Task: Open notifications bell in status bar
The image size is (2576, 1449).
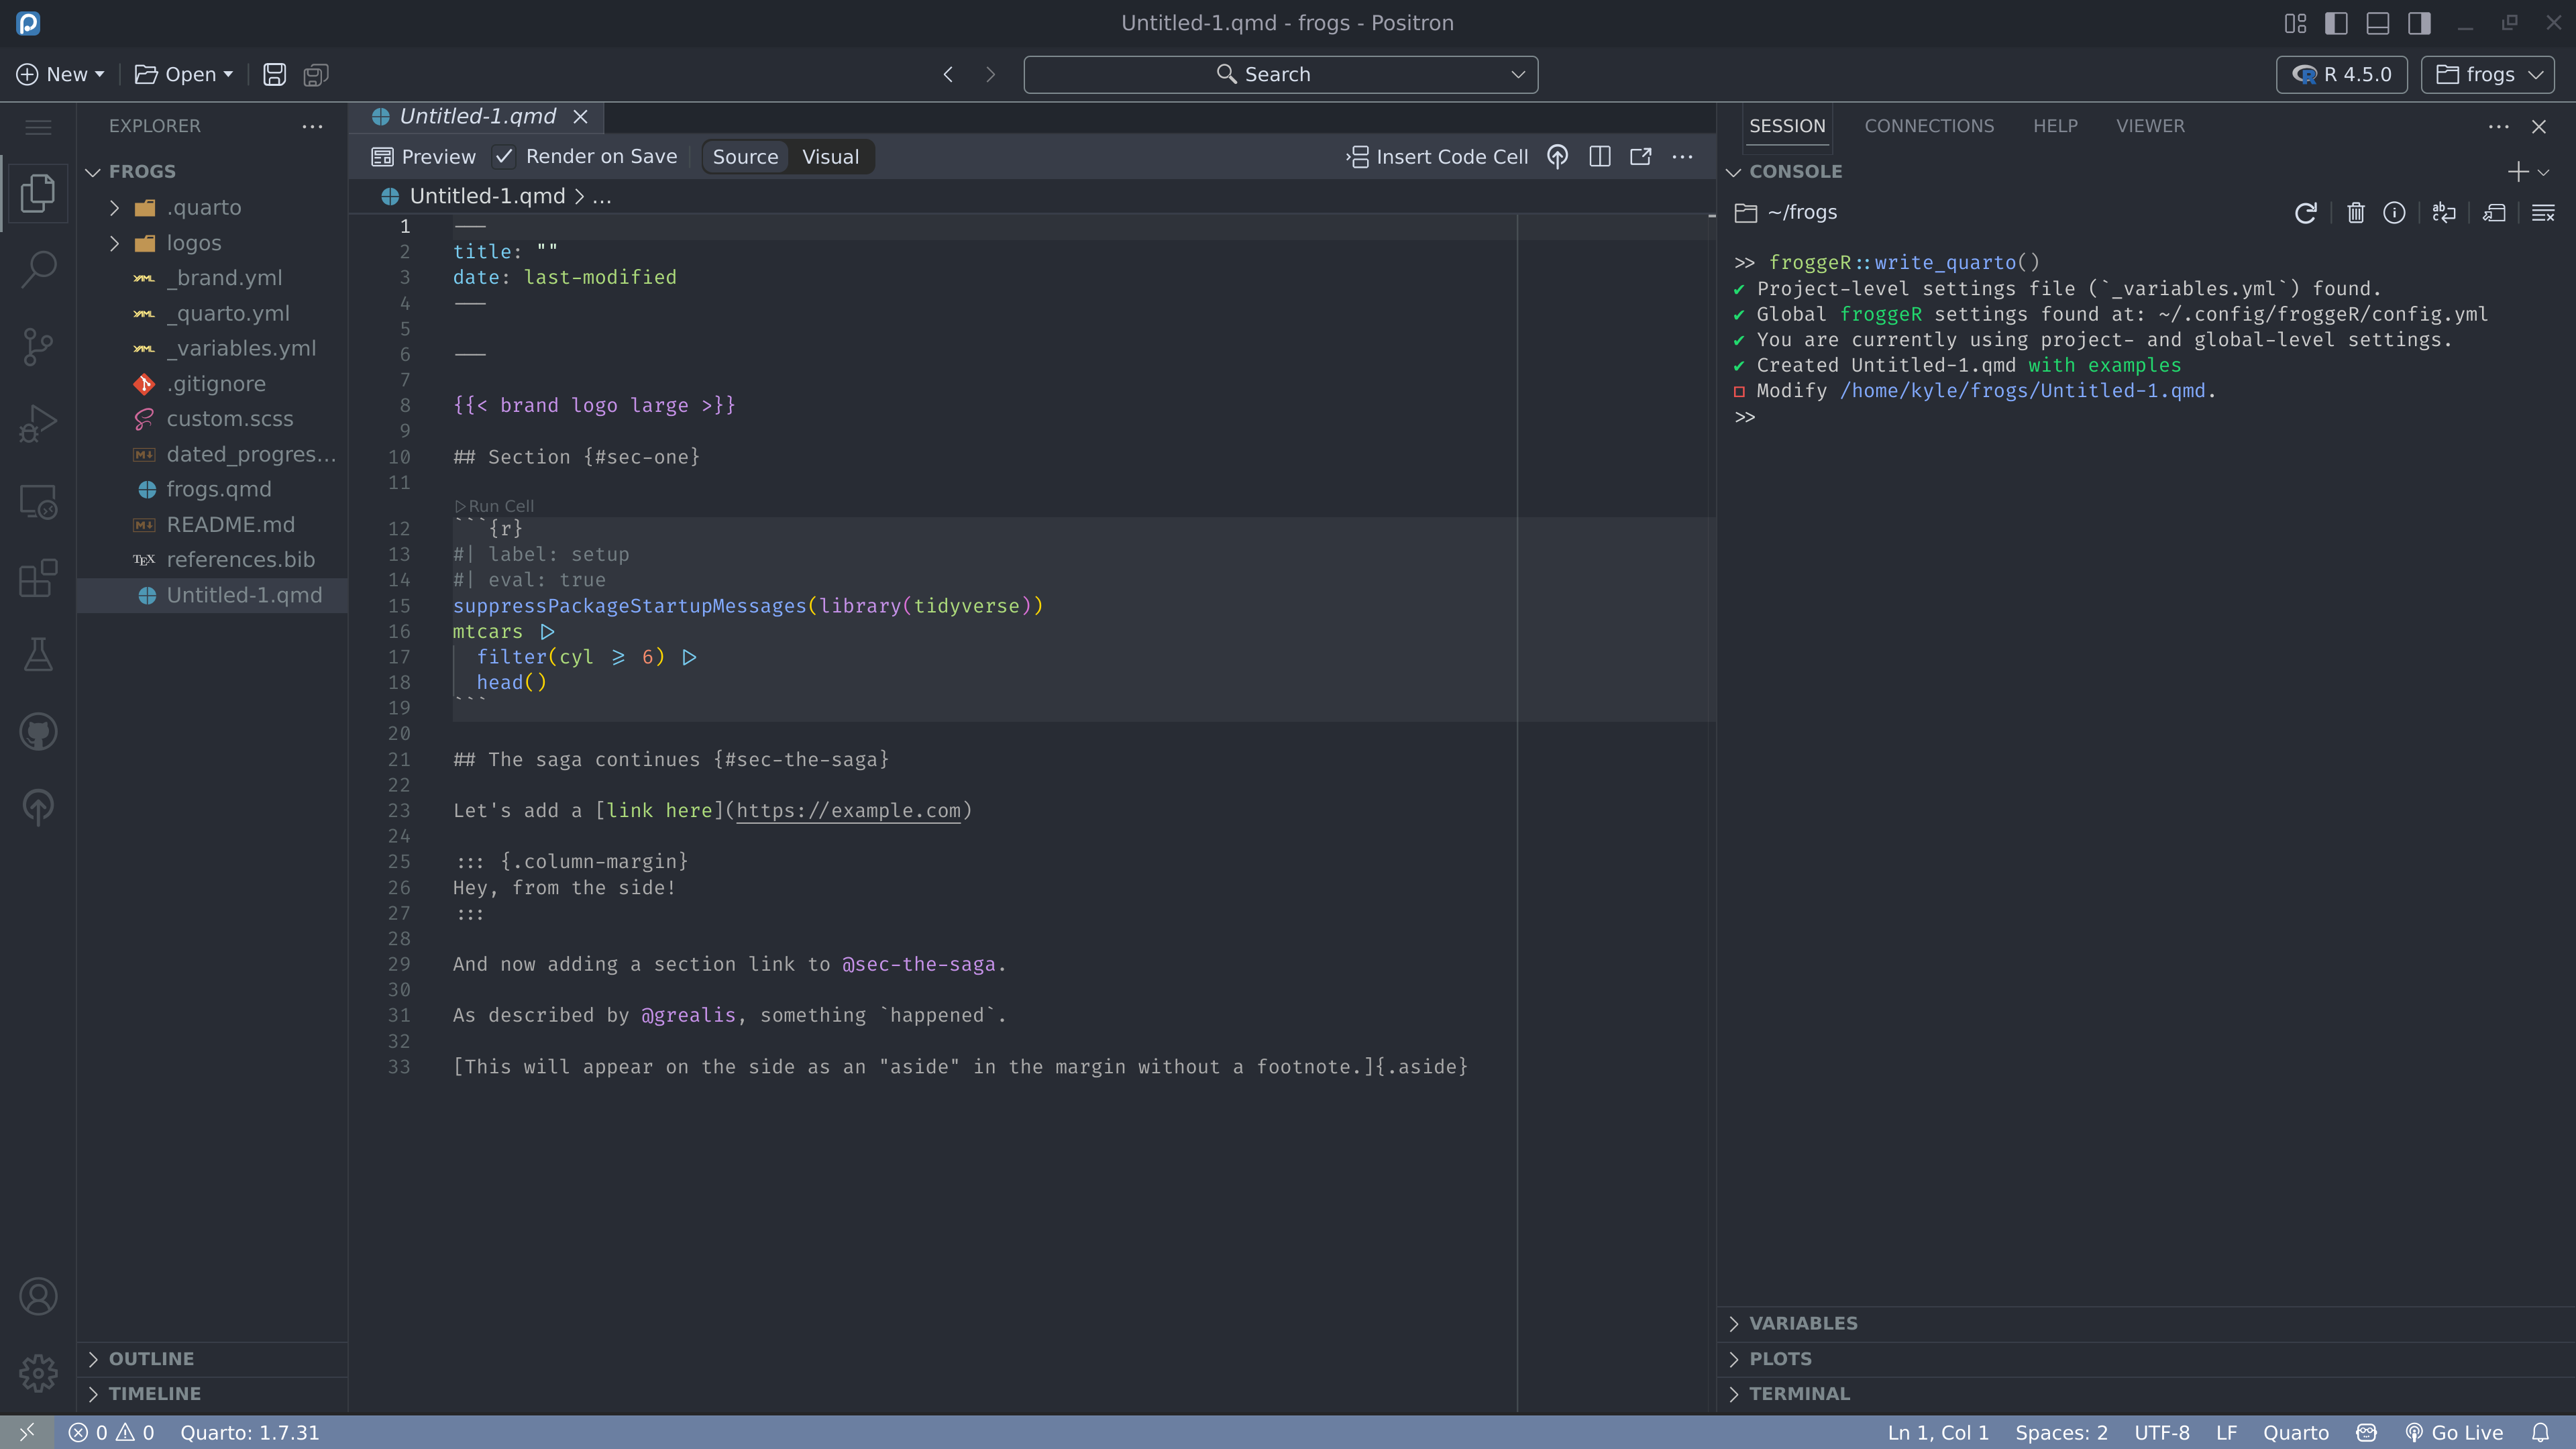Action: [x=2540, y=1433]
